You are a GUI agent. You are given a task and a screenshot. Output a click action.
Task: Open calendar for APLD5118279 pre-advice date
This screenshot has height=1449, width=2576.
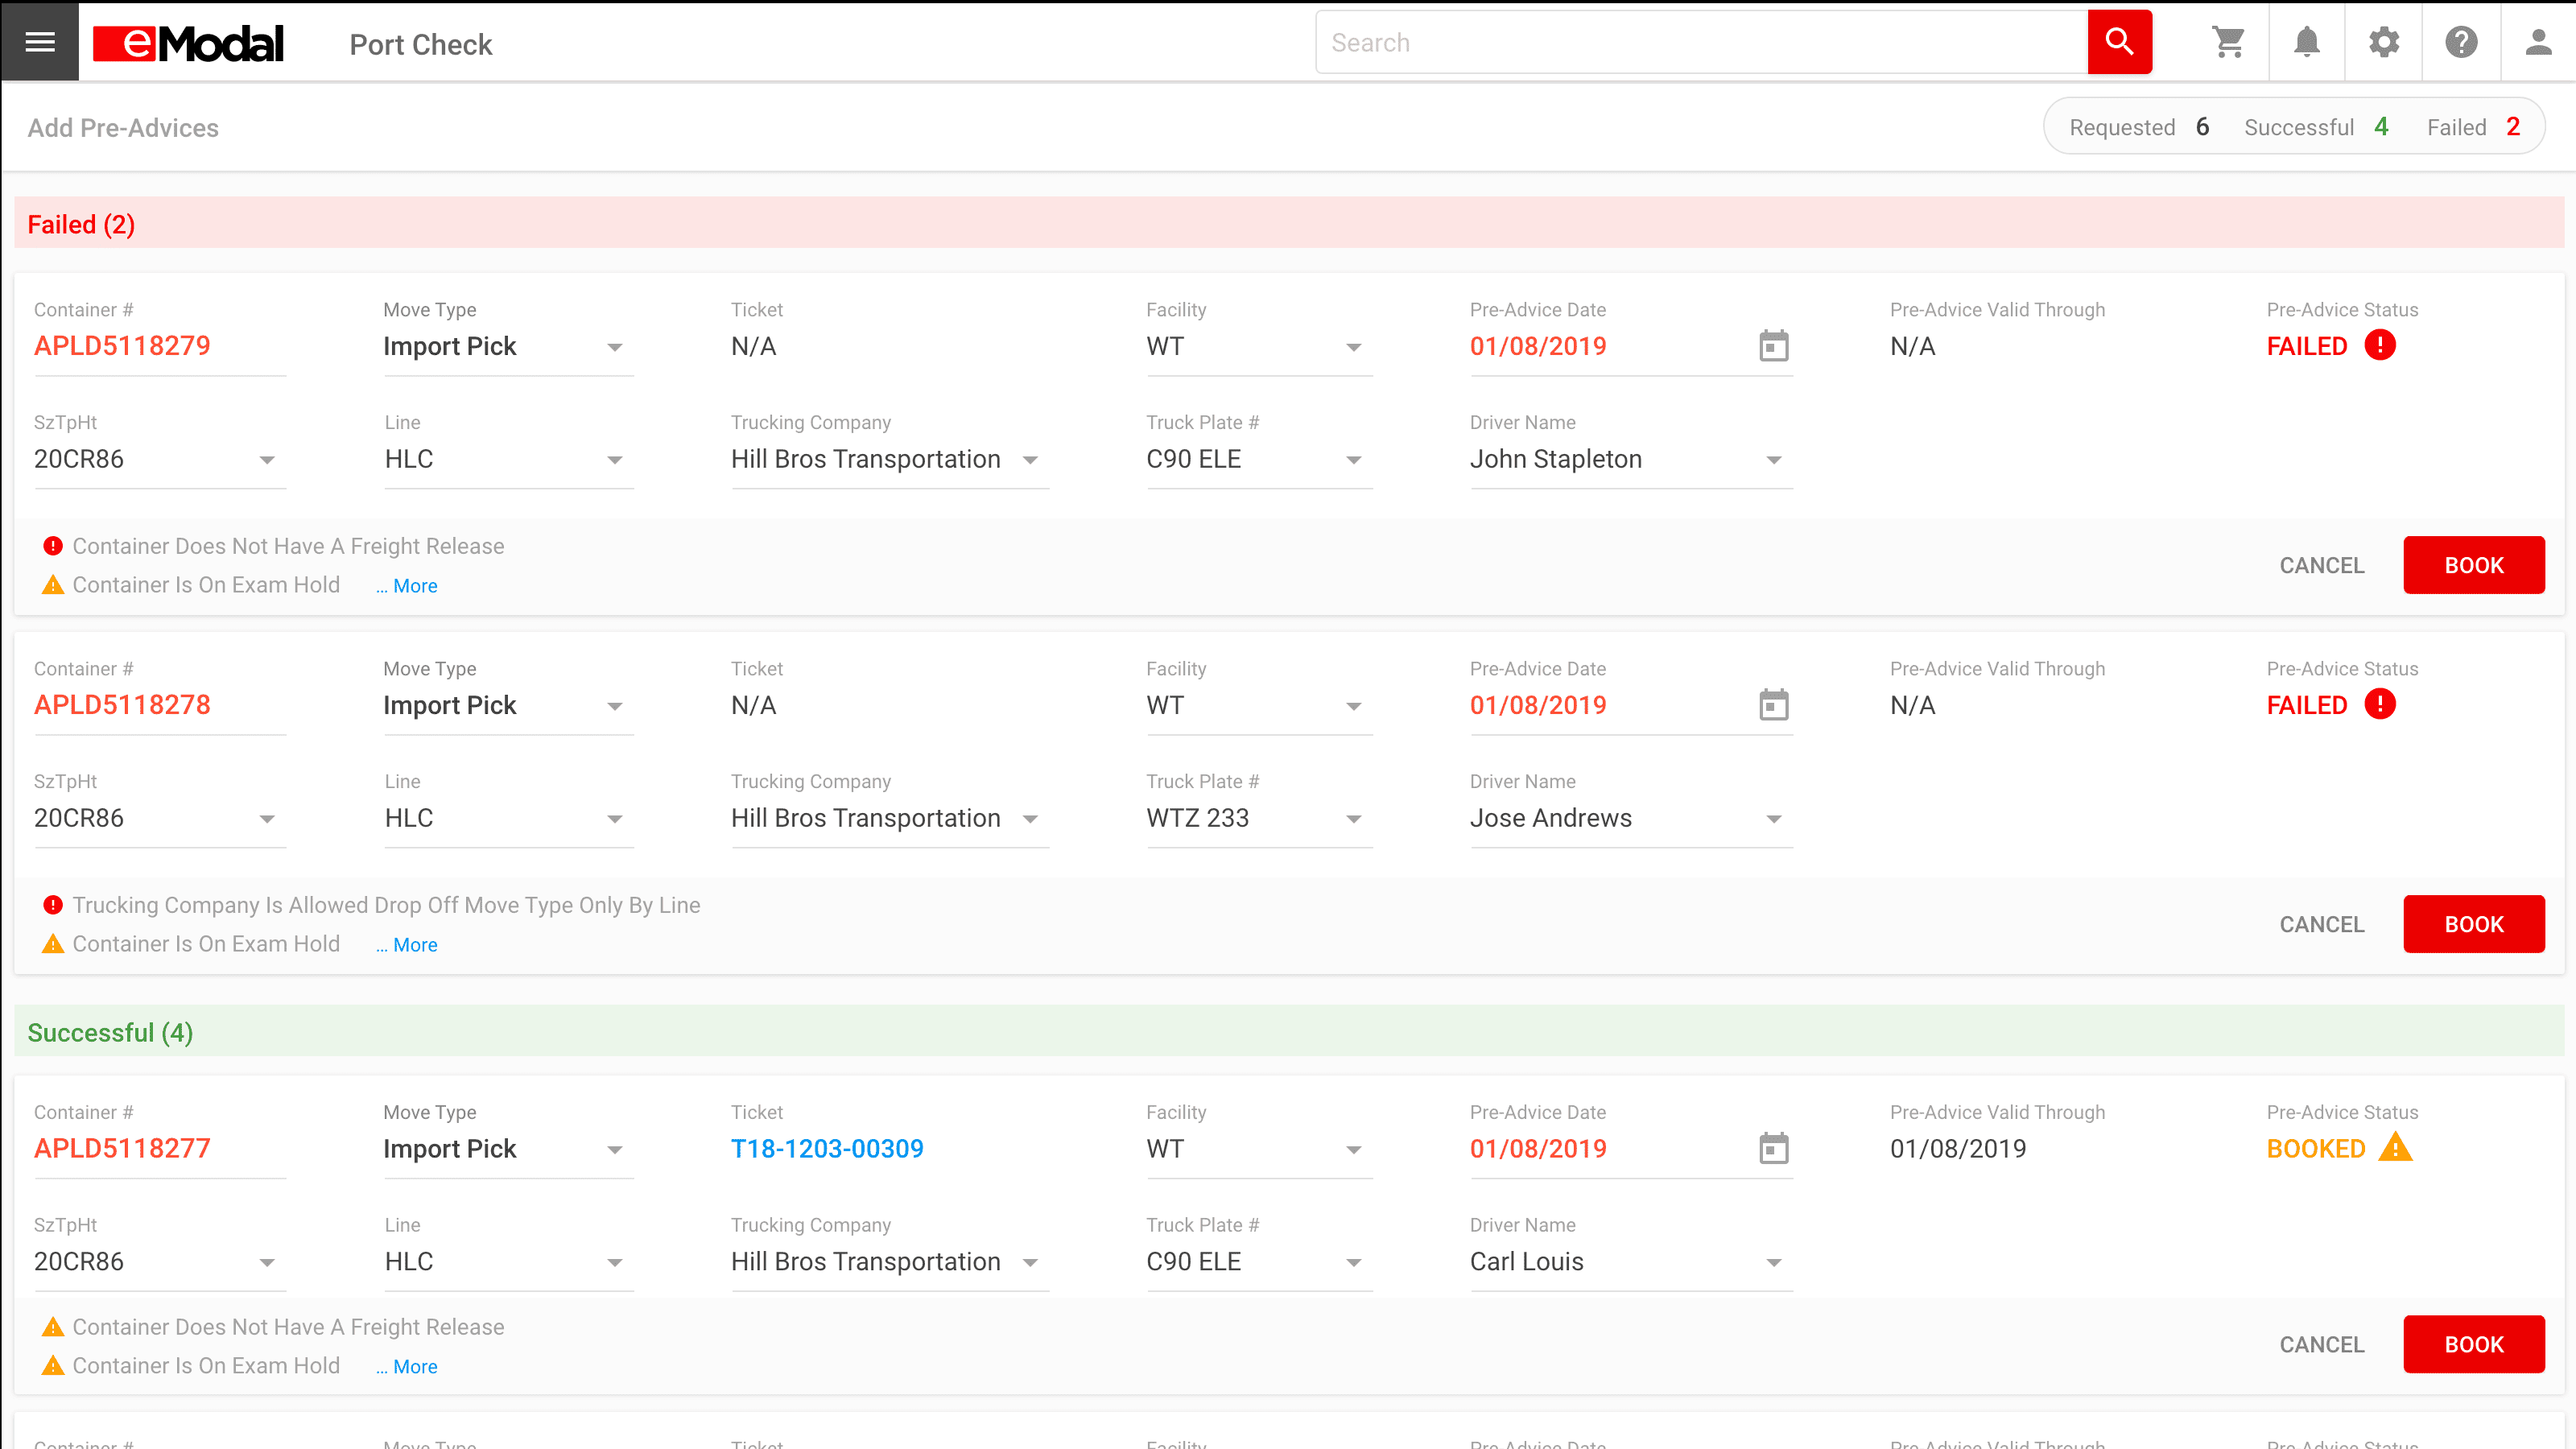[x=1773, y=346]
